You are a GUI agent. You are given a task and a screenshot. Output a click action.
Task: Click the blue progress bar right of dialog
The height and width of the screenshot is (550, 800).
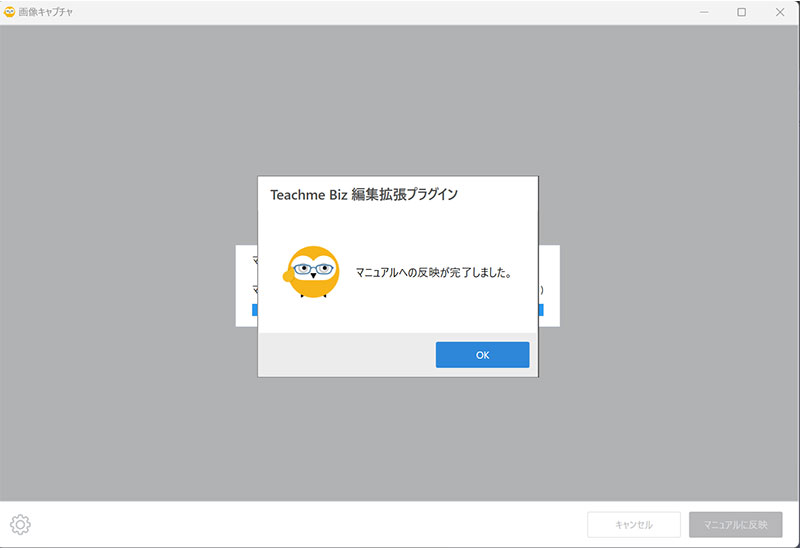[x=541, y=310]
